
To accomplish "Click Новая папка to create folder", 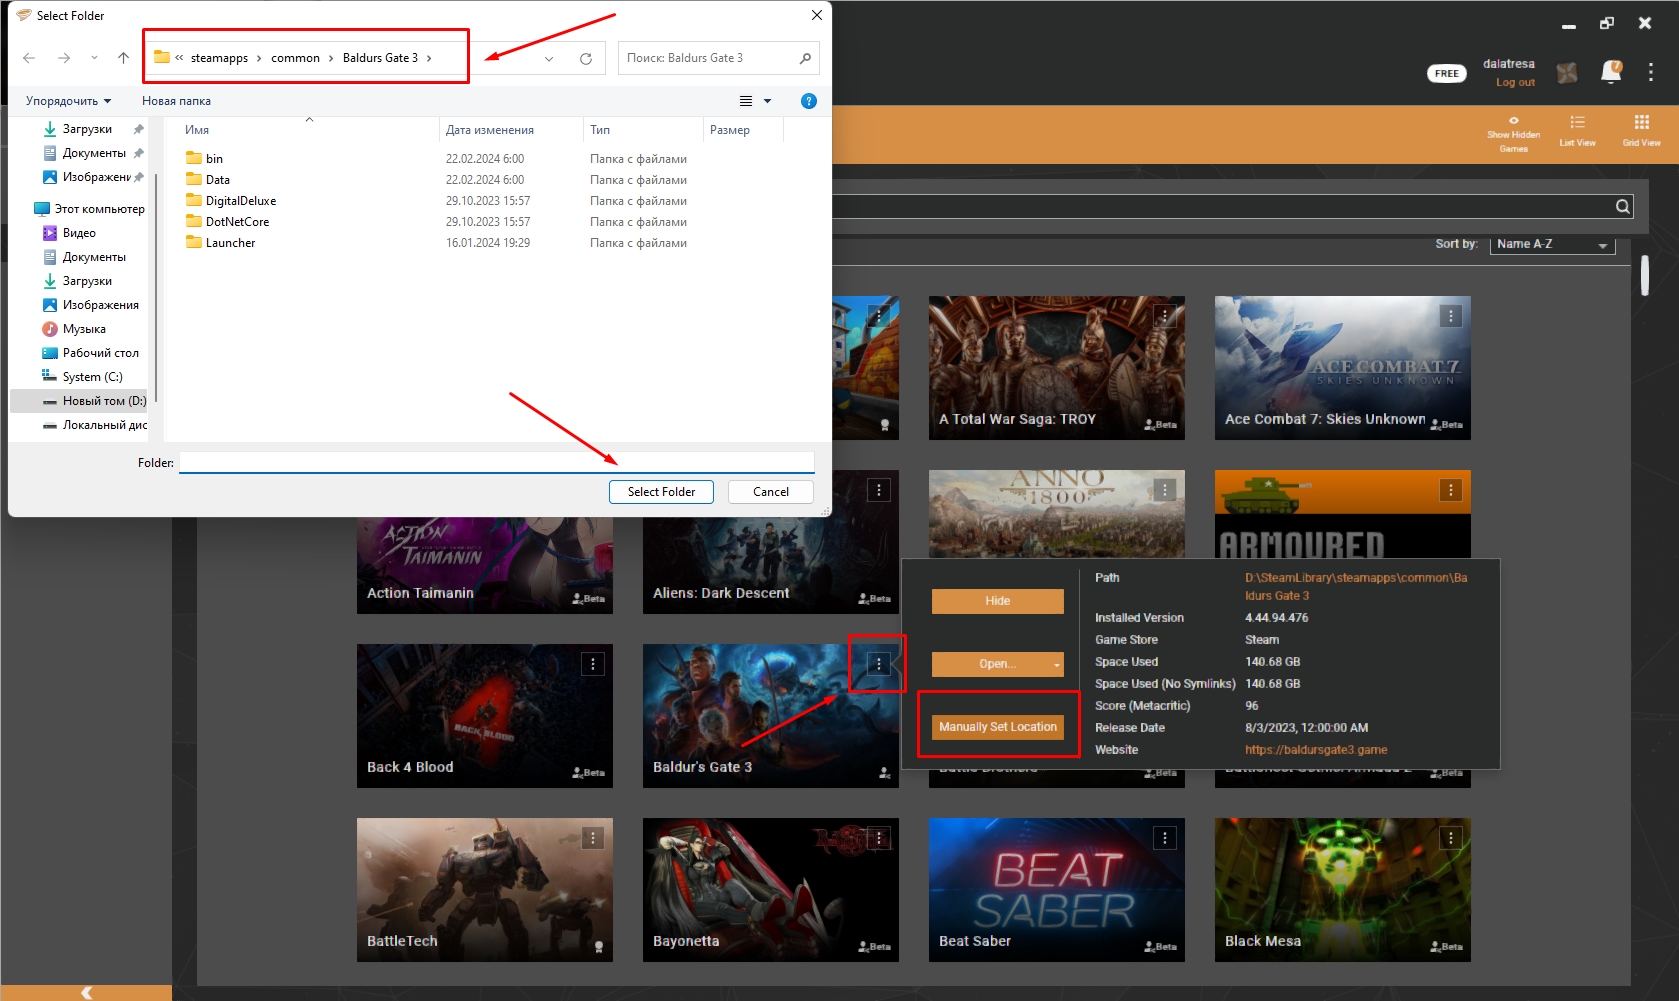I will (x=176, y=101).
